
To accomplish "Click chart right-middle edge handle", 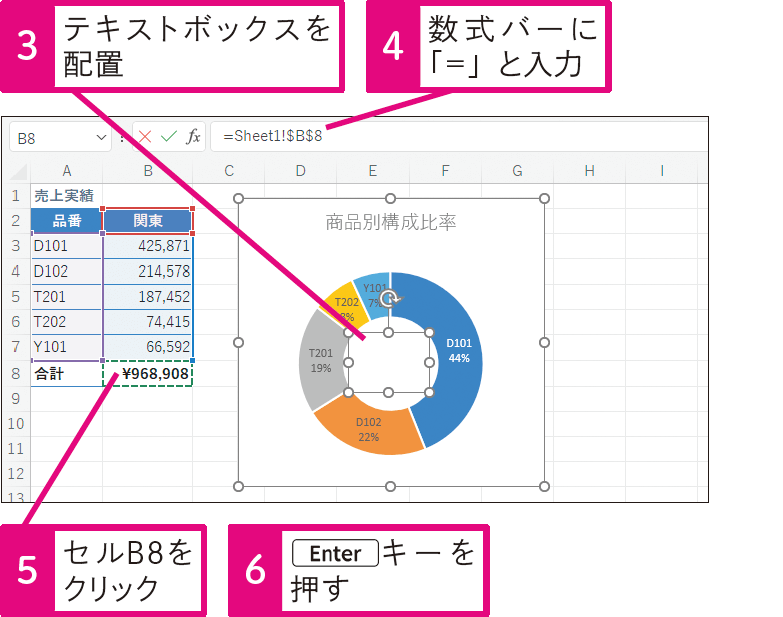I will pos(544,342).
